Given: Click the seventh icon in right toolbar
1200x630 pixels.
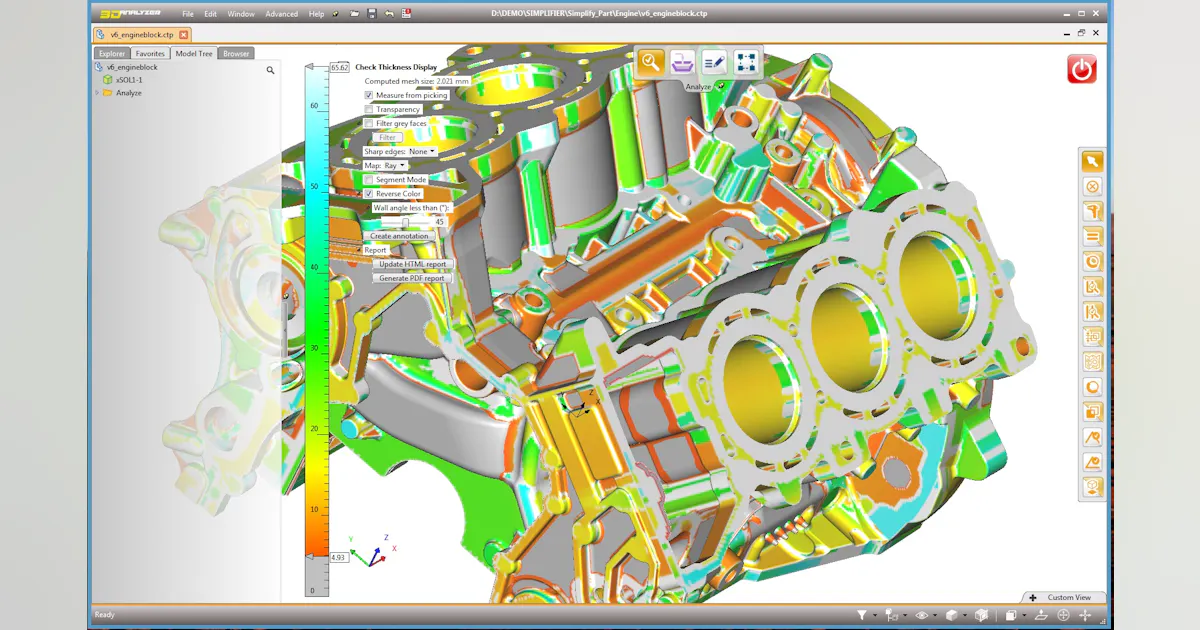Looking at the screenshot, I should [1092, 312].
